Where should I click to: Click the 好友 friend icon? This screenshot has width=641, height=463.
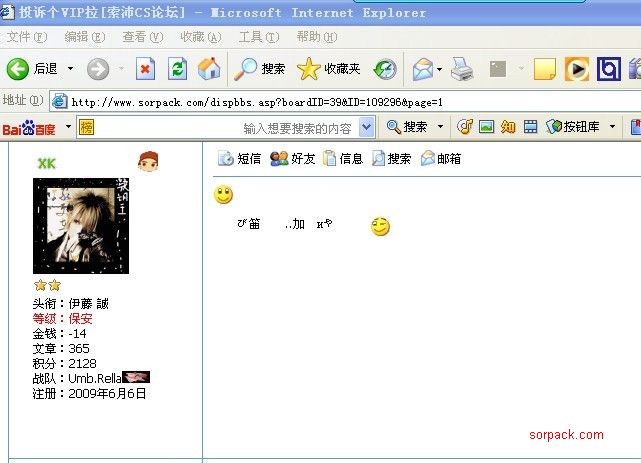(x=293, y=158)
